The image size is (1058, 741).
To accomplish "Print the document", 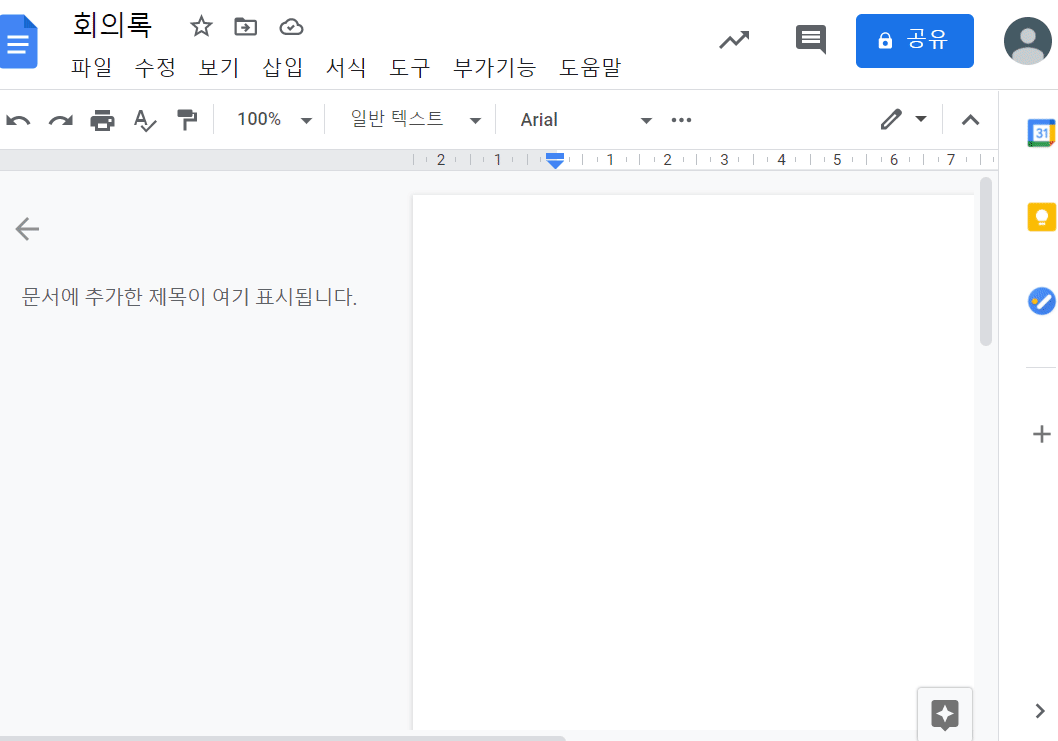I will point(103,120).
